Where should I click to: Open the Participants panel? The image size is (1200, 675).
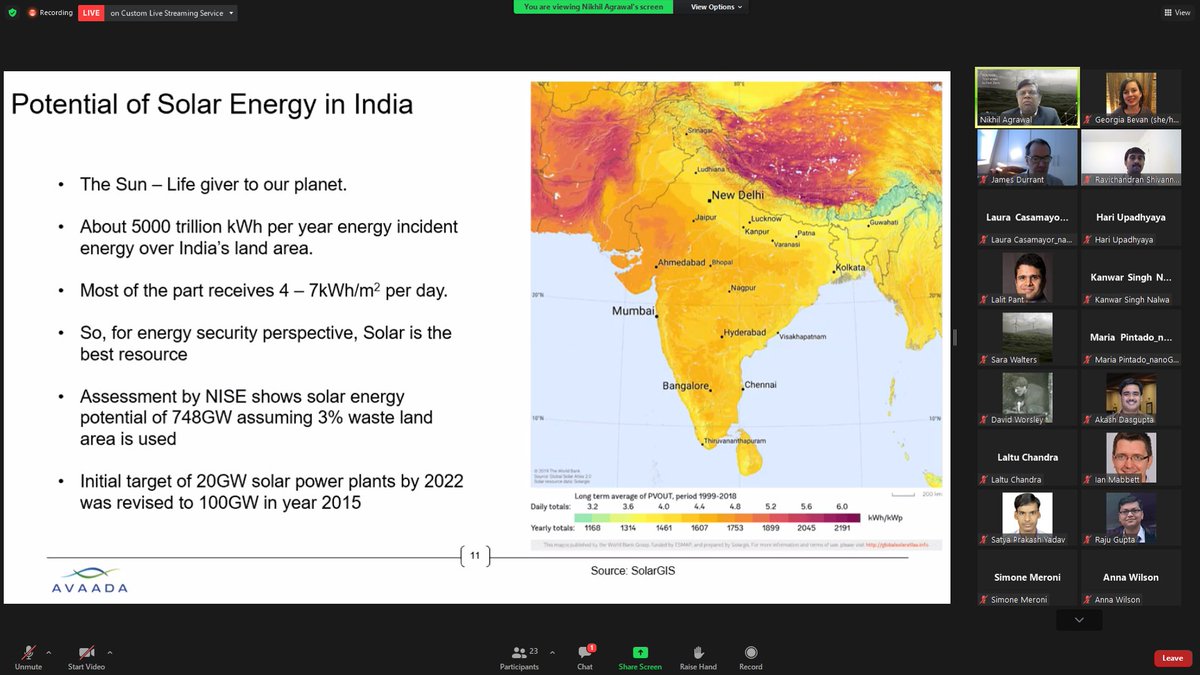(x=519, y=656)
